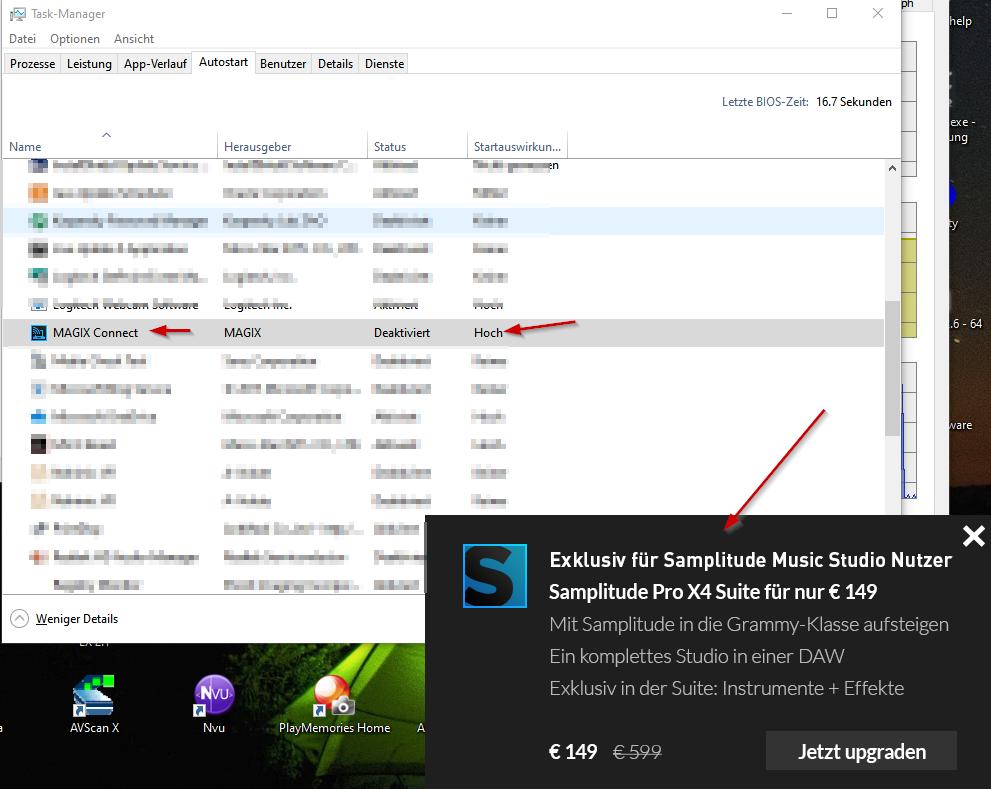
Task: Switch to the Prozesse tab
Action: point(32,64)
